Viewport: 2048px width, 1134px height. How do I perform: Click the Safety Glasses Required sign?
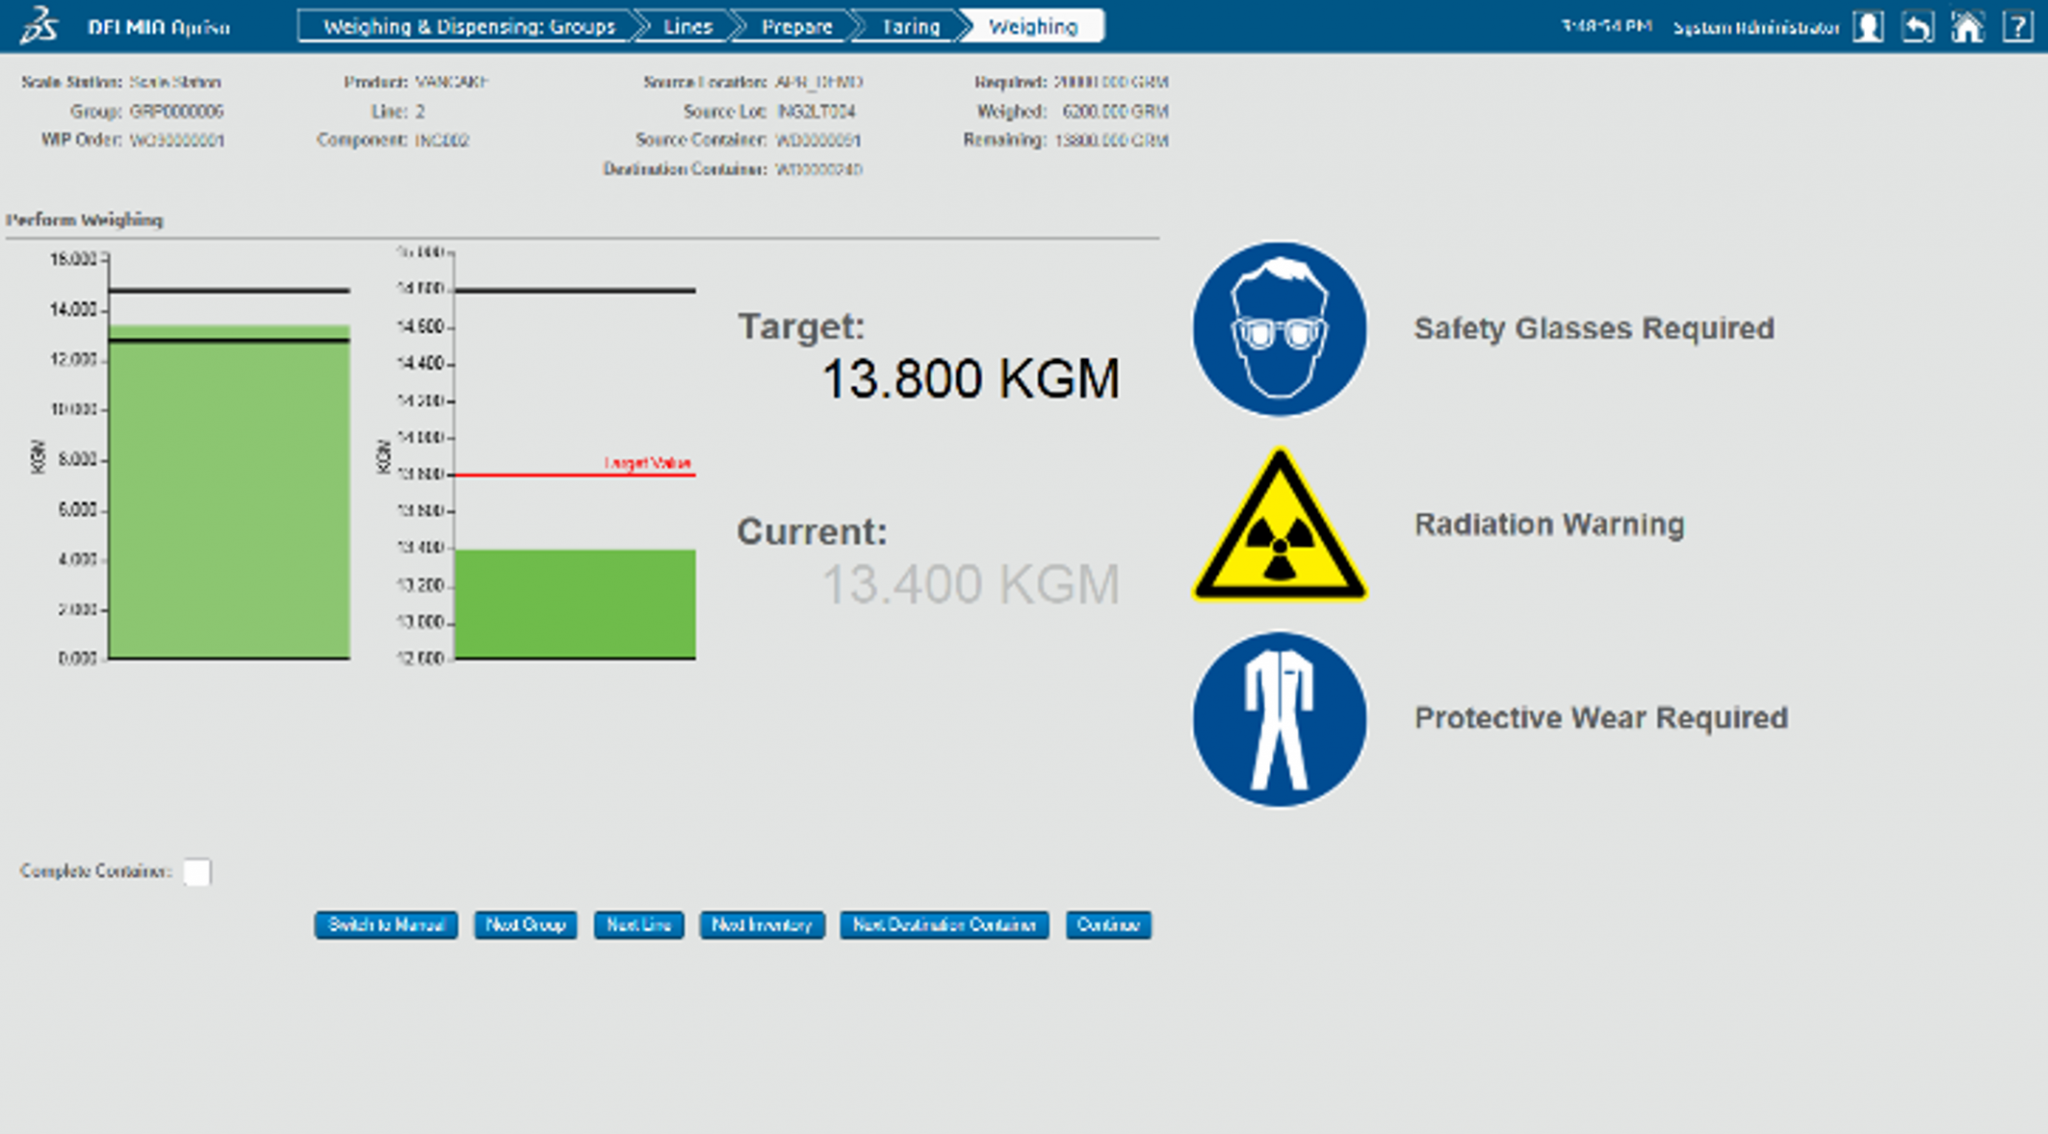click(x=1279, y=329)
